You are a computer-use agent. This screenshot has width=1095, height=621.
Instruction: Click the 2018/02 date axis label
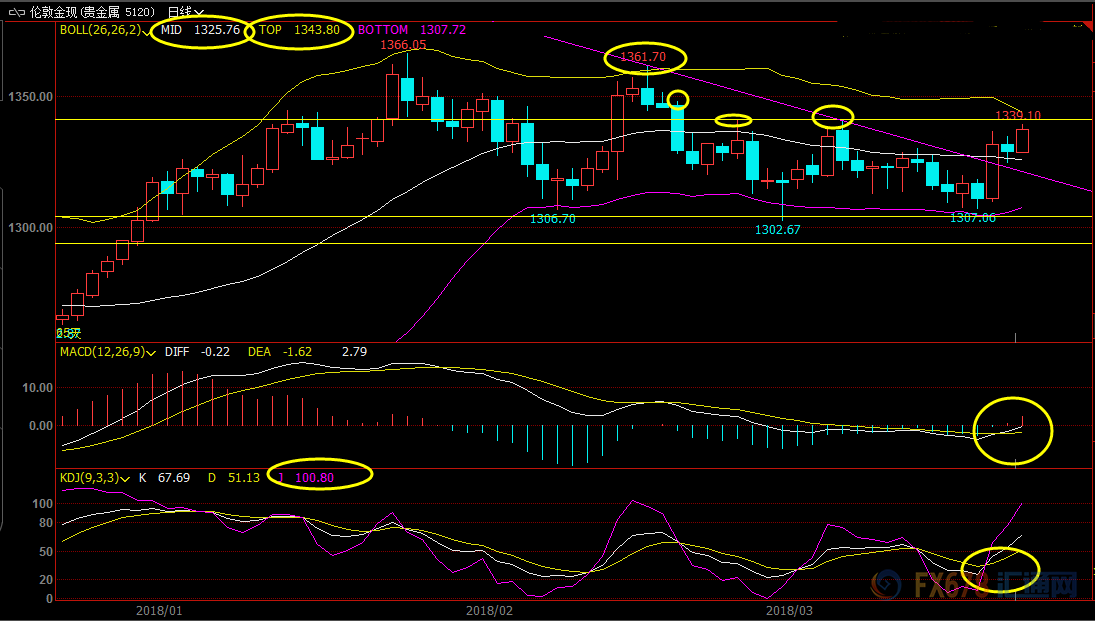pyautogui.click(x=490, y=611)
